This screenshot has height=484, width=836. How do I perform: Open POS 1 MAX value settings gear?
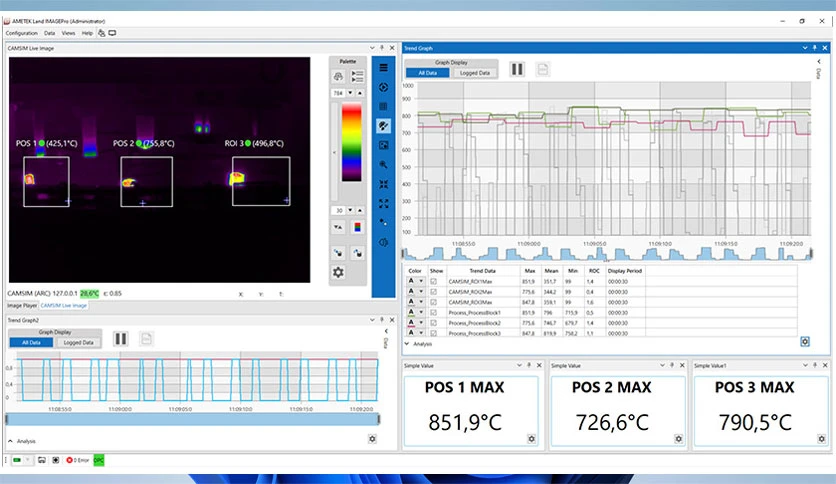point(531,439)
